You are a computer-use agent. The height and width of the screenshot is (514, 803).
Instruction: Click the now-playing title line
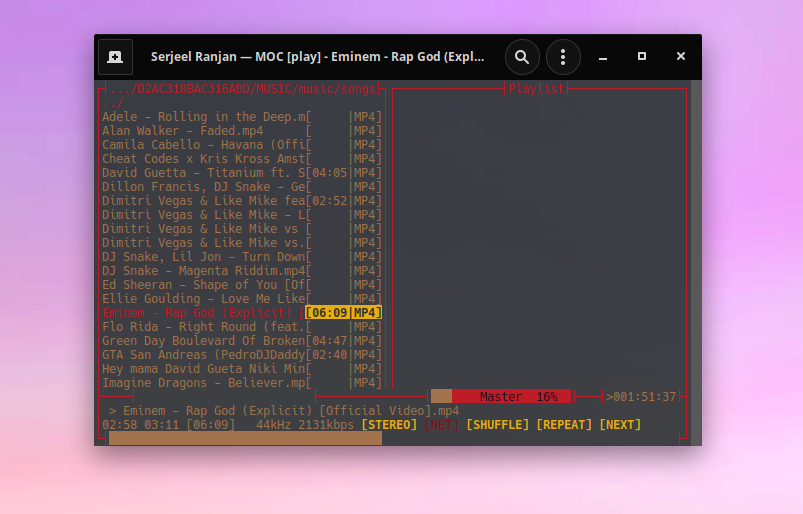pos(284,411)
